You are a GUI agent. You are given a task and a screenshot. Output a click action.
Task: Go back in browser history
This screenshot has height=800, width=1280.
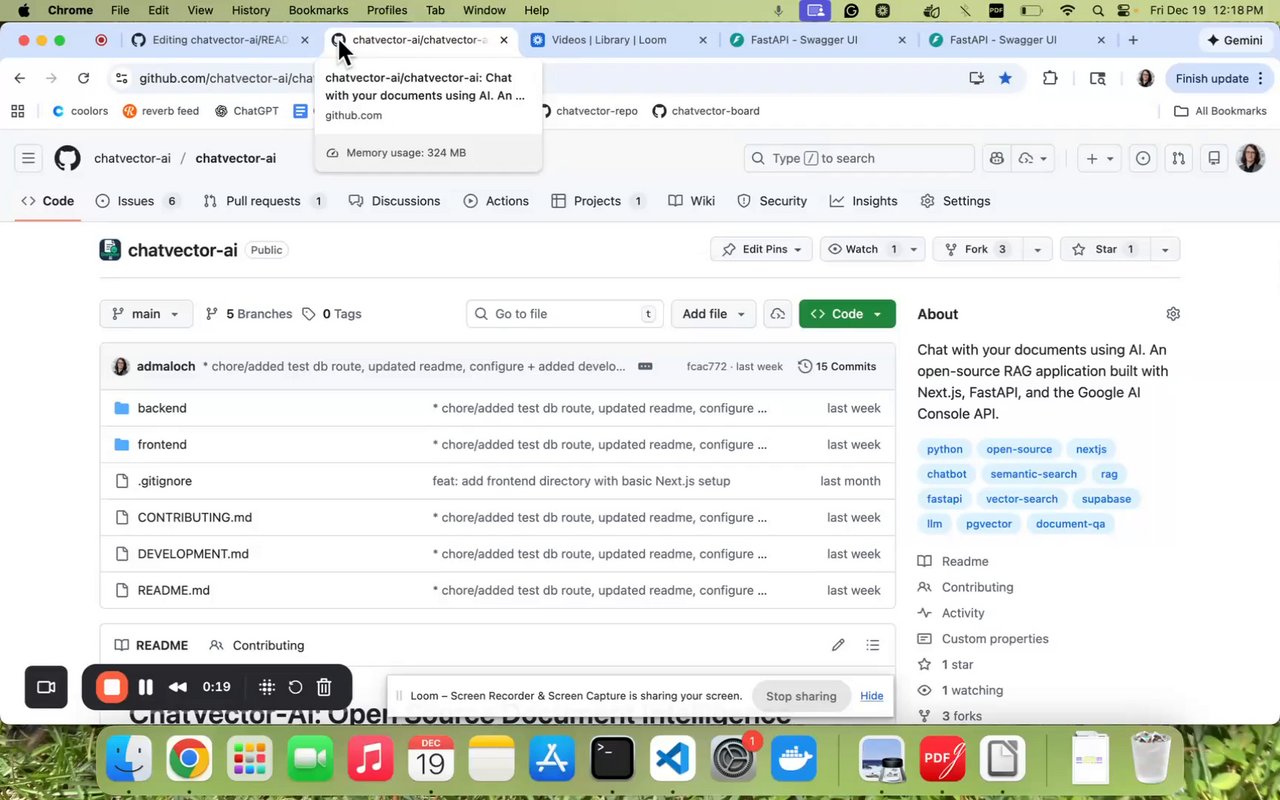click(20, 78)
